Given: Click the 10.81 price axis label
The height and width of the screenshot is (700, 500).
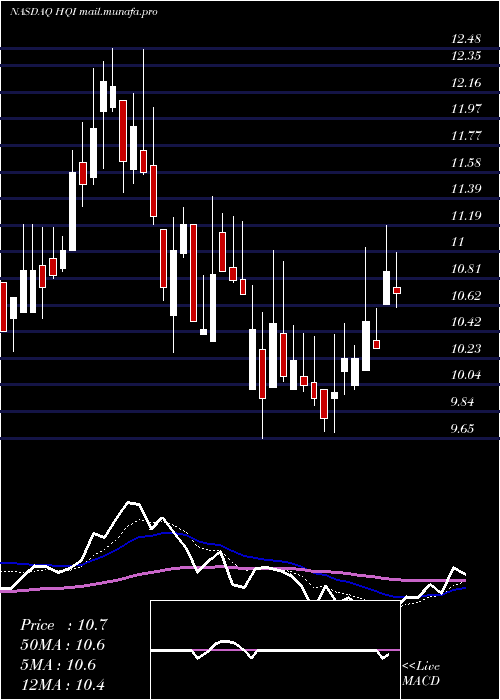Looking at the screenshot, I should pyautogui.click(x=466, y=269).
